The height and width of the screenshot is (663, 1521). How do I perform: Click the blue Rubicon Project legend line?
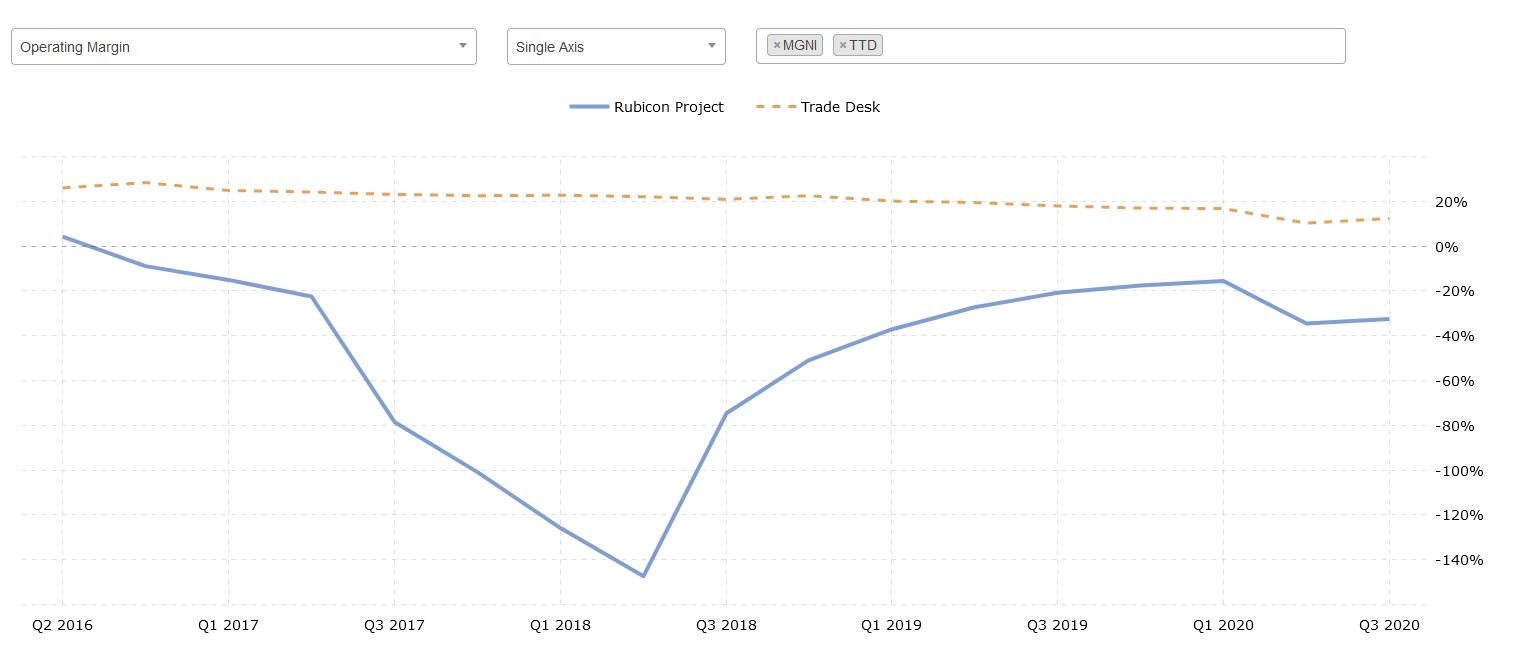[x=589, y=107]
